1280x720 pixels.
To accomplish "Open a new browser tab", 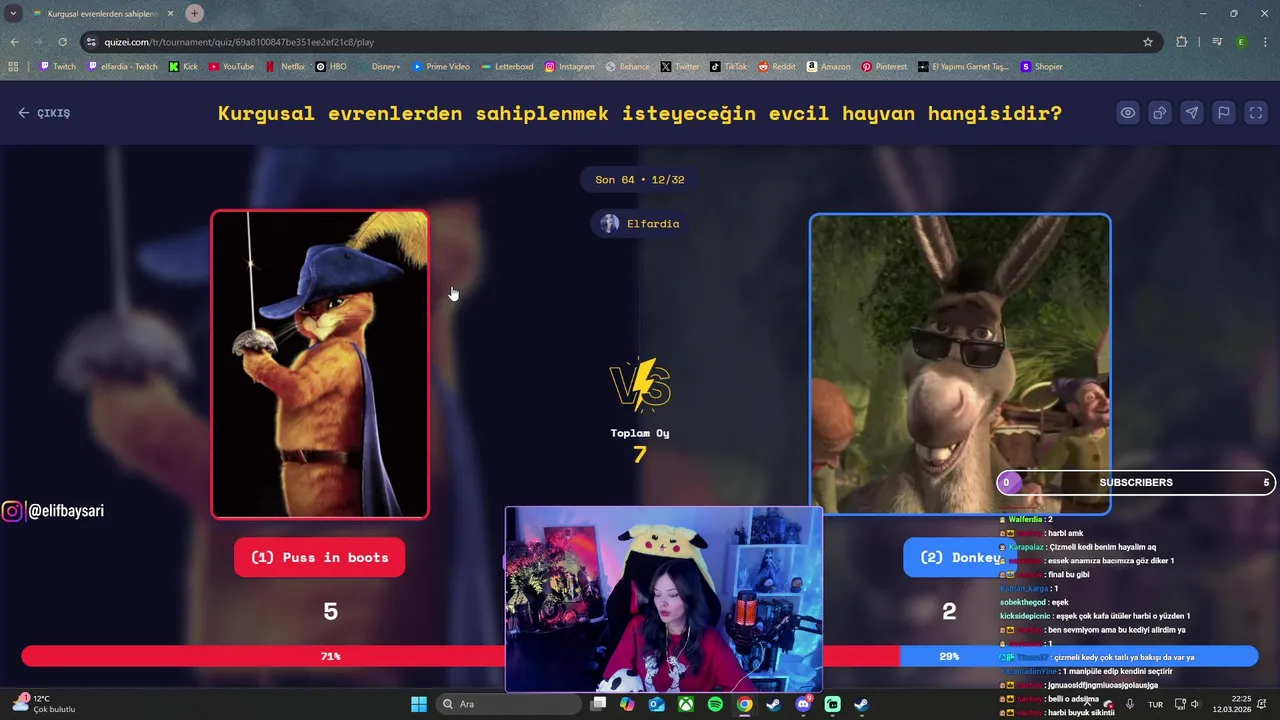I will (194, 13).
